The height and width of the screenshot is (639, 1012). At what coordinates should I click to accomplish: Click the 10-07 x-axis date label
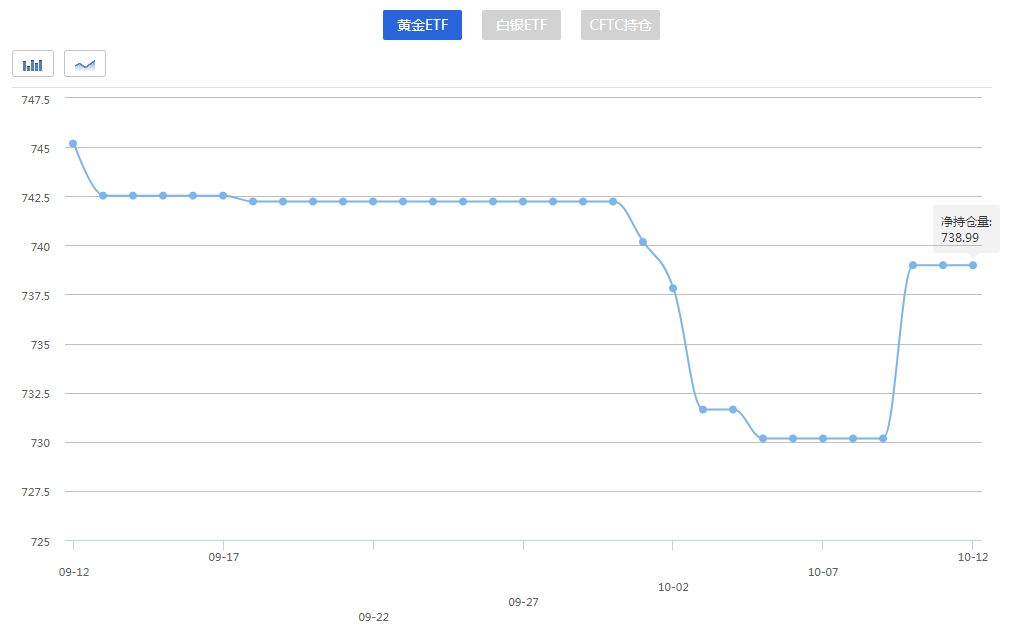pos(823,572)
